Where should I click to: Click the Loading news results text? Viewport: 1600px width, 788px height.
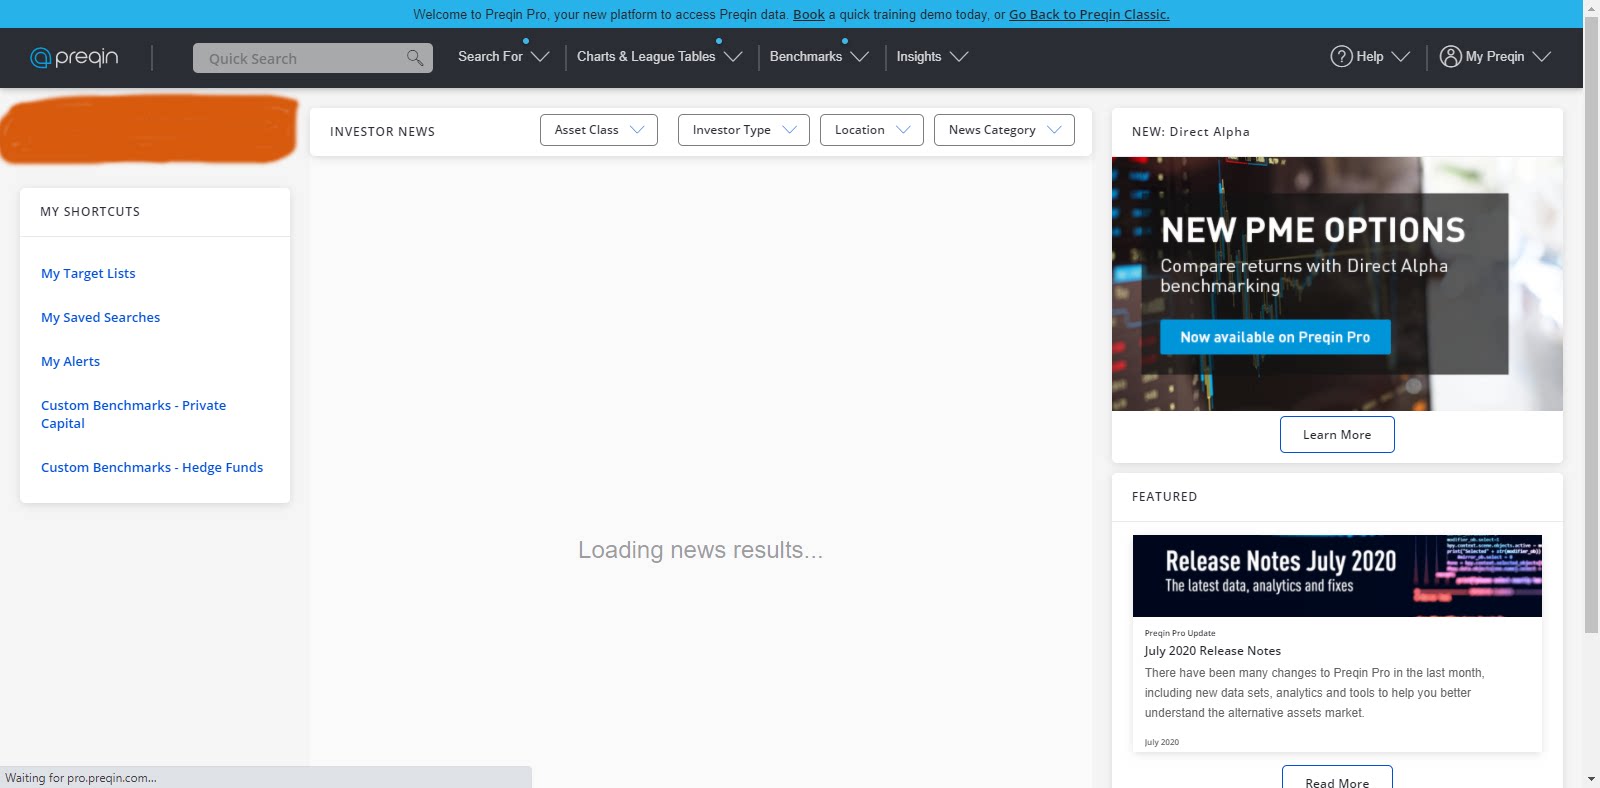[x=700, y=550]
